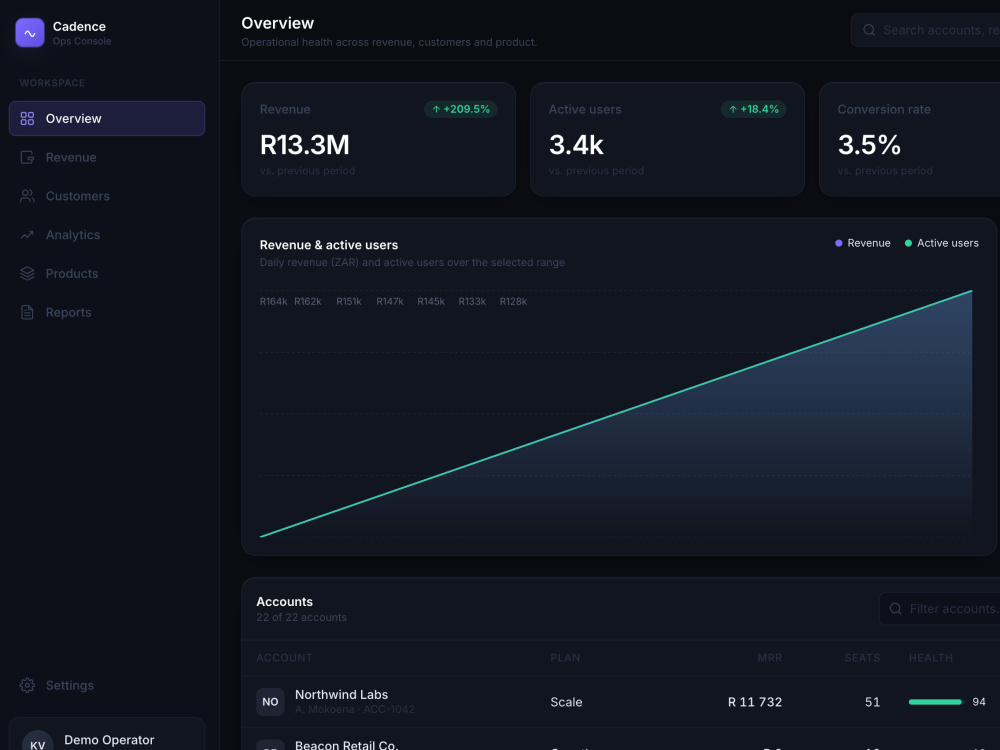Navigate to Products in sidebar
Image resolution: width=1000 pixels, height=750 pixels.
(107, 274)
